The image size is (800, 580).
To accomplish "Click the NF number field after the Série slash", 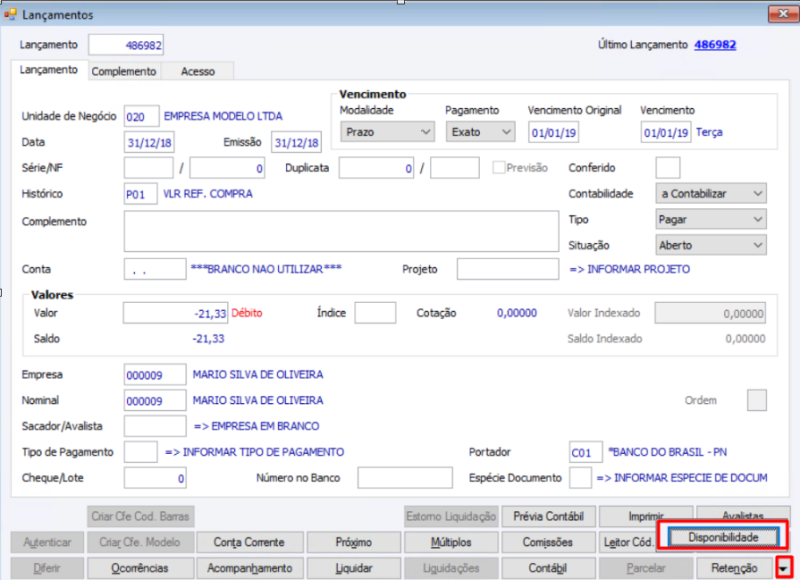I will click(x=227, y=168).
